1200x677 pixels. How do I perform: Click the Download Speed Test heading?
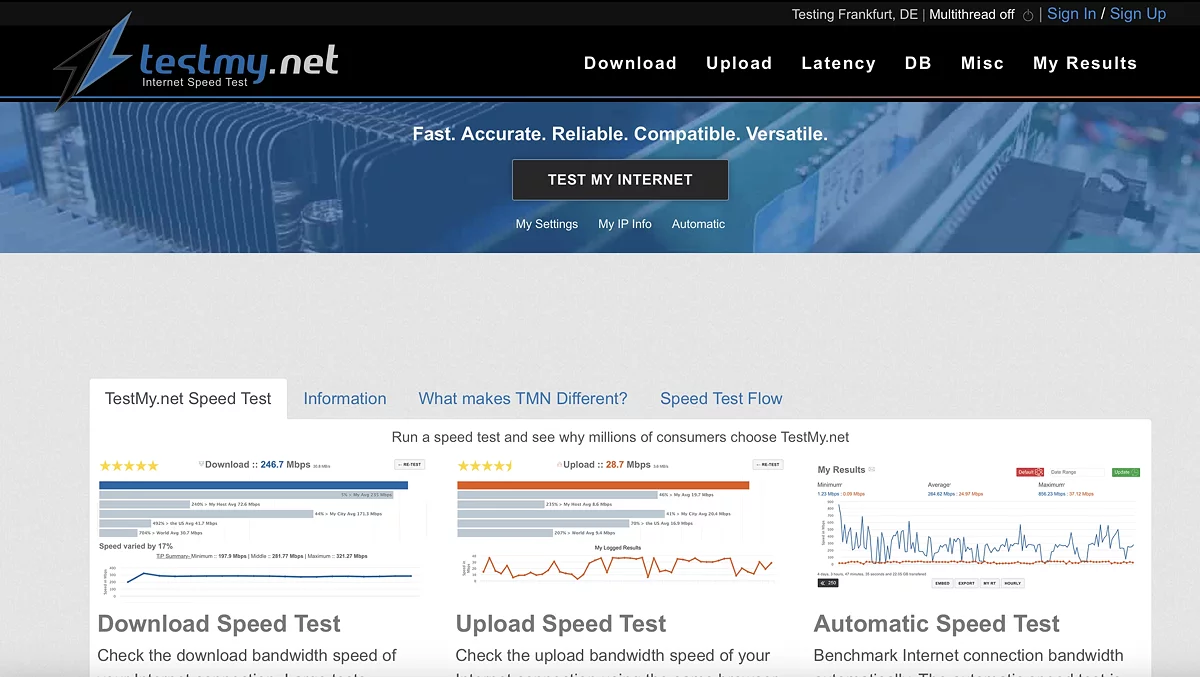219,624
